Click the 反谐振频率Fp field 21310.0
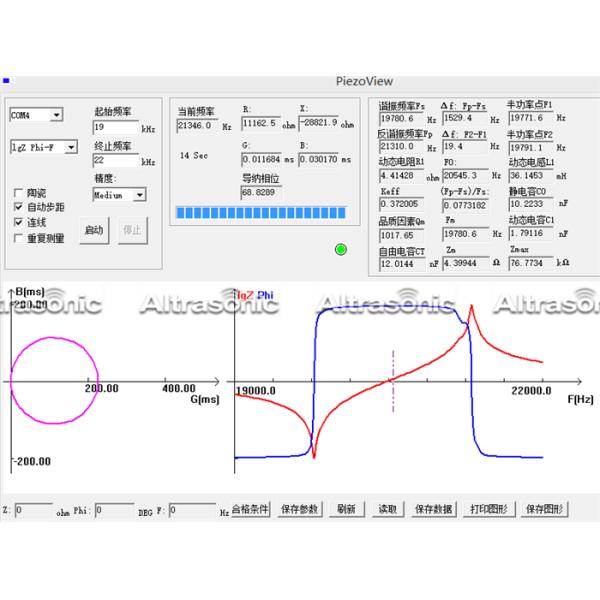 click(401, 147)
